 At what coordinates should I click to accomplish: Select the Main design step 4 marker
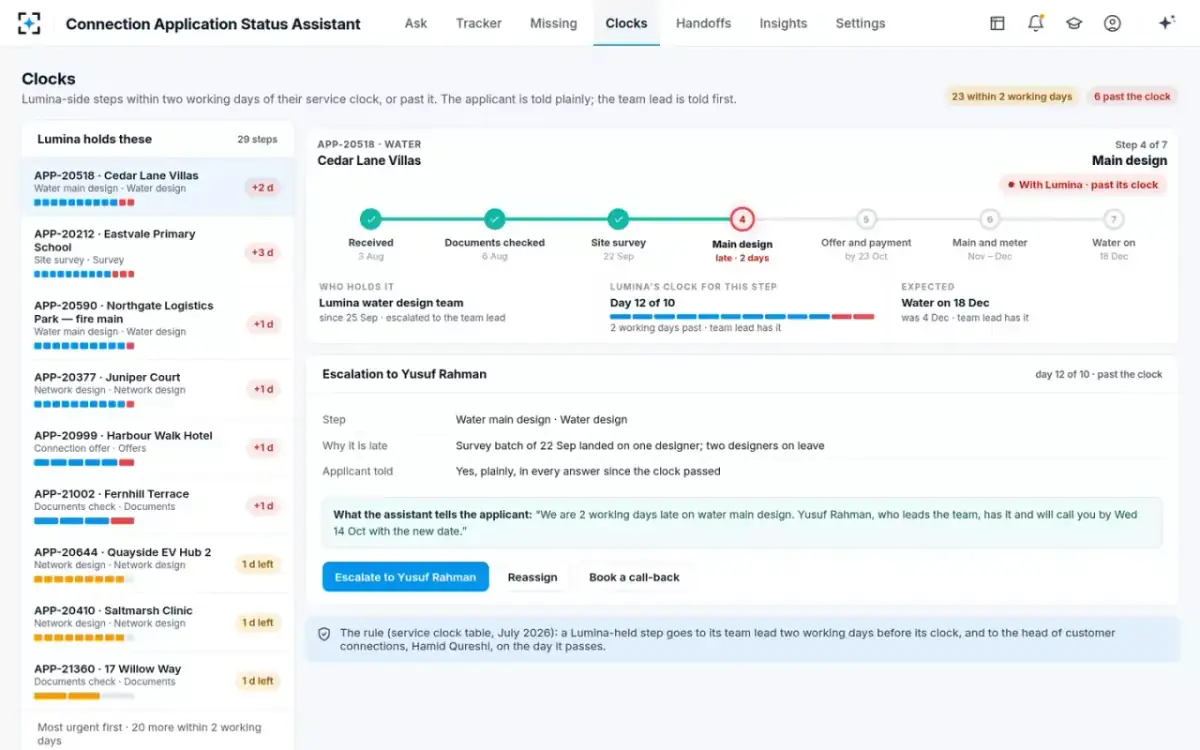coord(742,219)
